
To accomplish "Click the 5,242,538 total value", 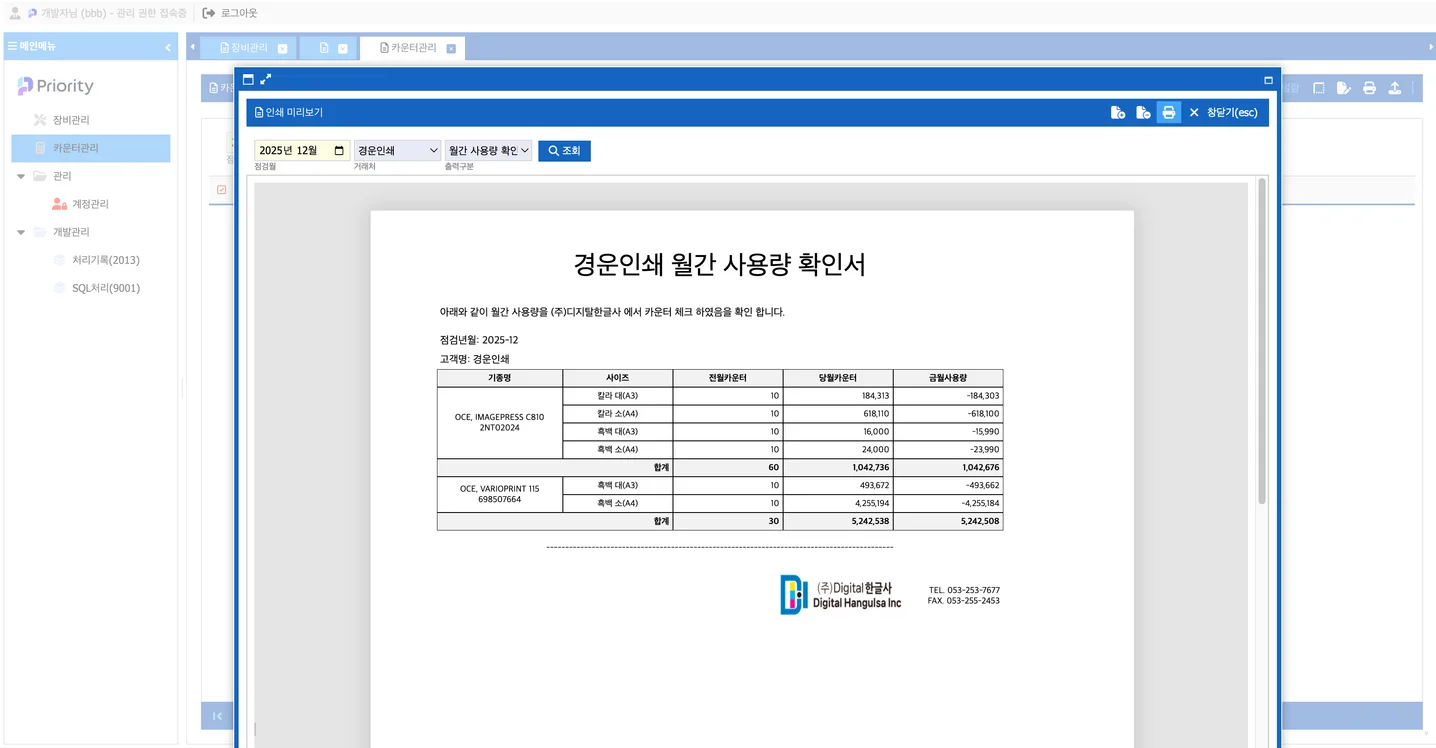I will [869, 521].
